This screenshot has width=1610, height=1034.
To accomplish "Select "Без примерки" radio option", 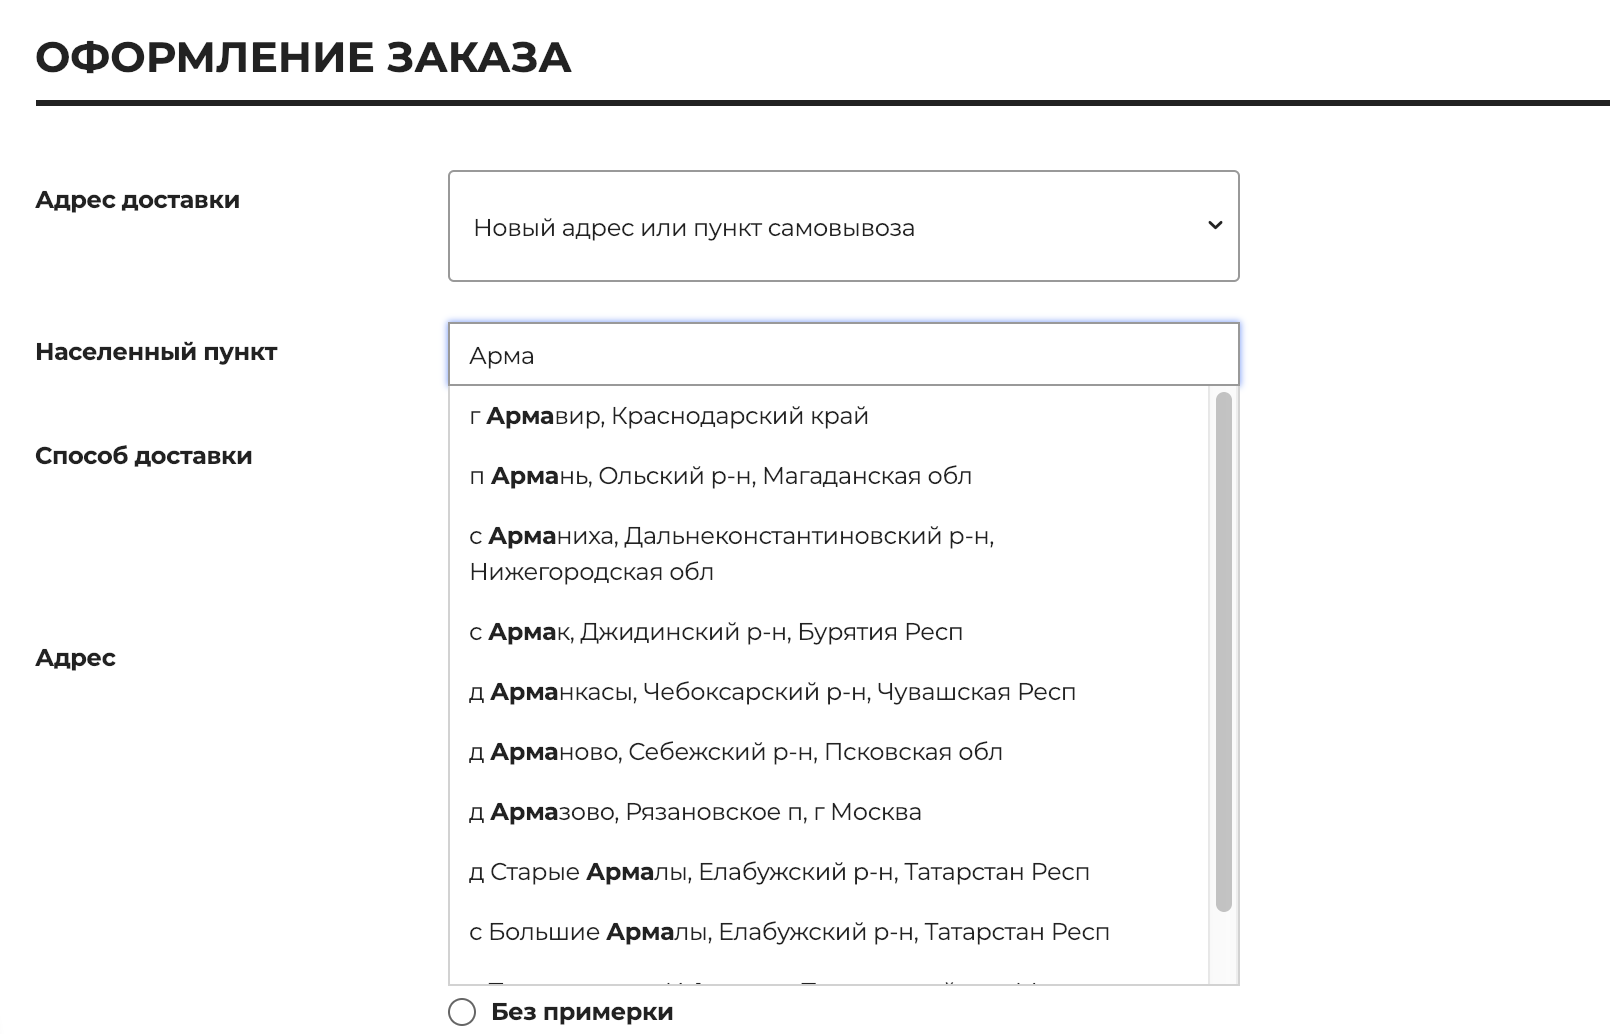I will point(462,1012).
